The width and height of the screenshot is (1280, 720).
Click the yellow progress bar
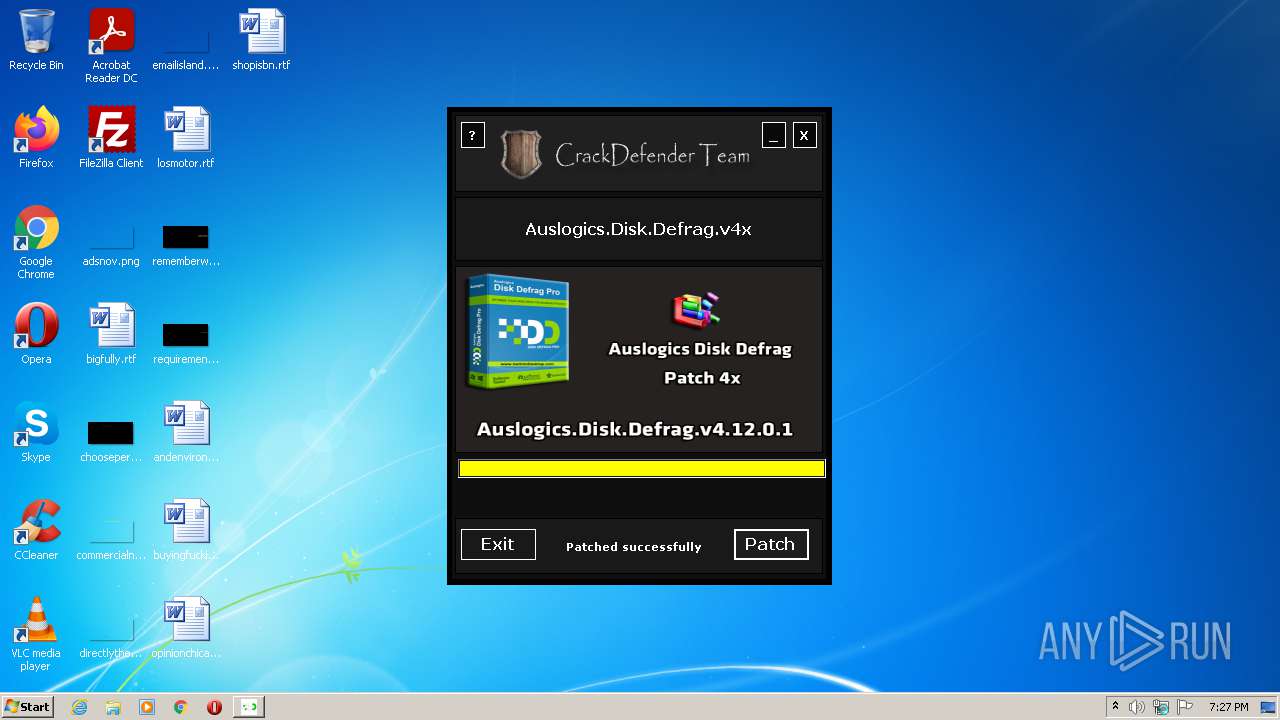tap(642, 468)
